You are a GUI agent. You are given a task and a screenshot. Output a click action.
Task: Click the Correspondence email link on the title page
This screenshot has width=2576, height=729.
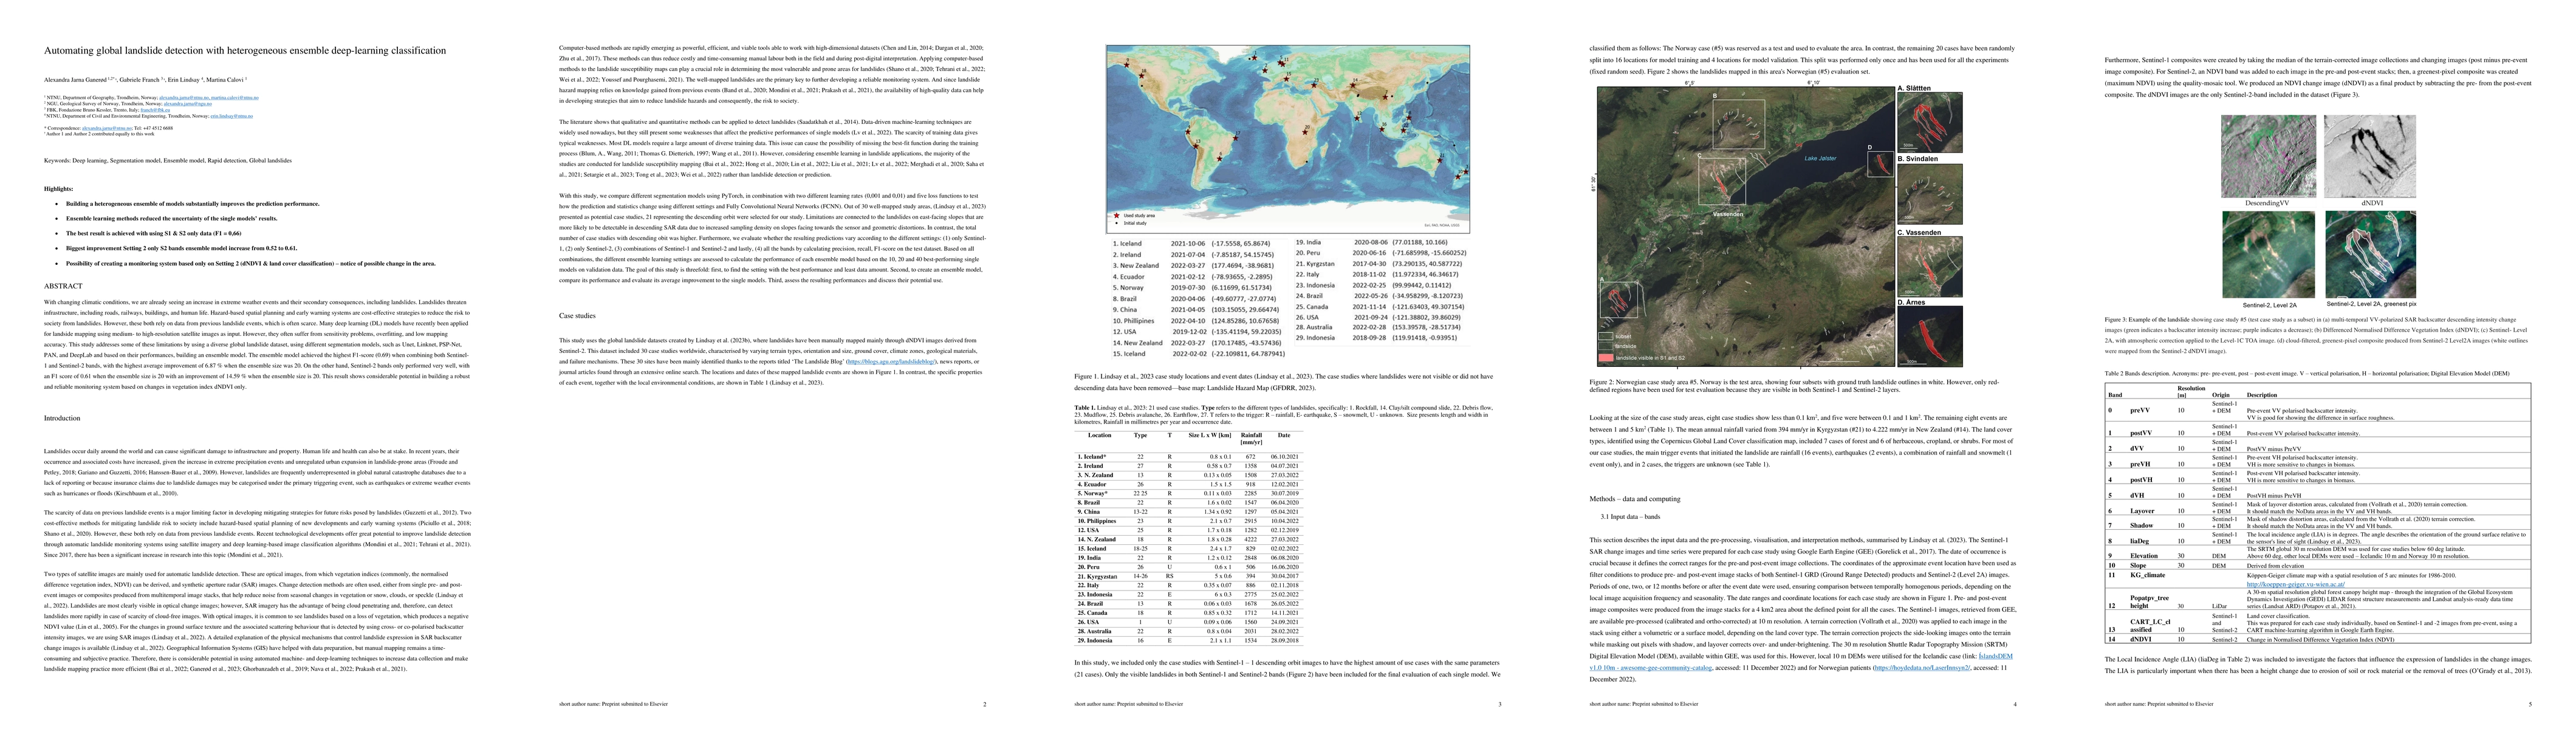coord(107,128)
